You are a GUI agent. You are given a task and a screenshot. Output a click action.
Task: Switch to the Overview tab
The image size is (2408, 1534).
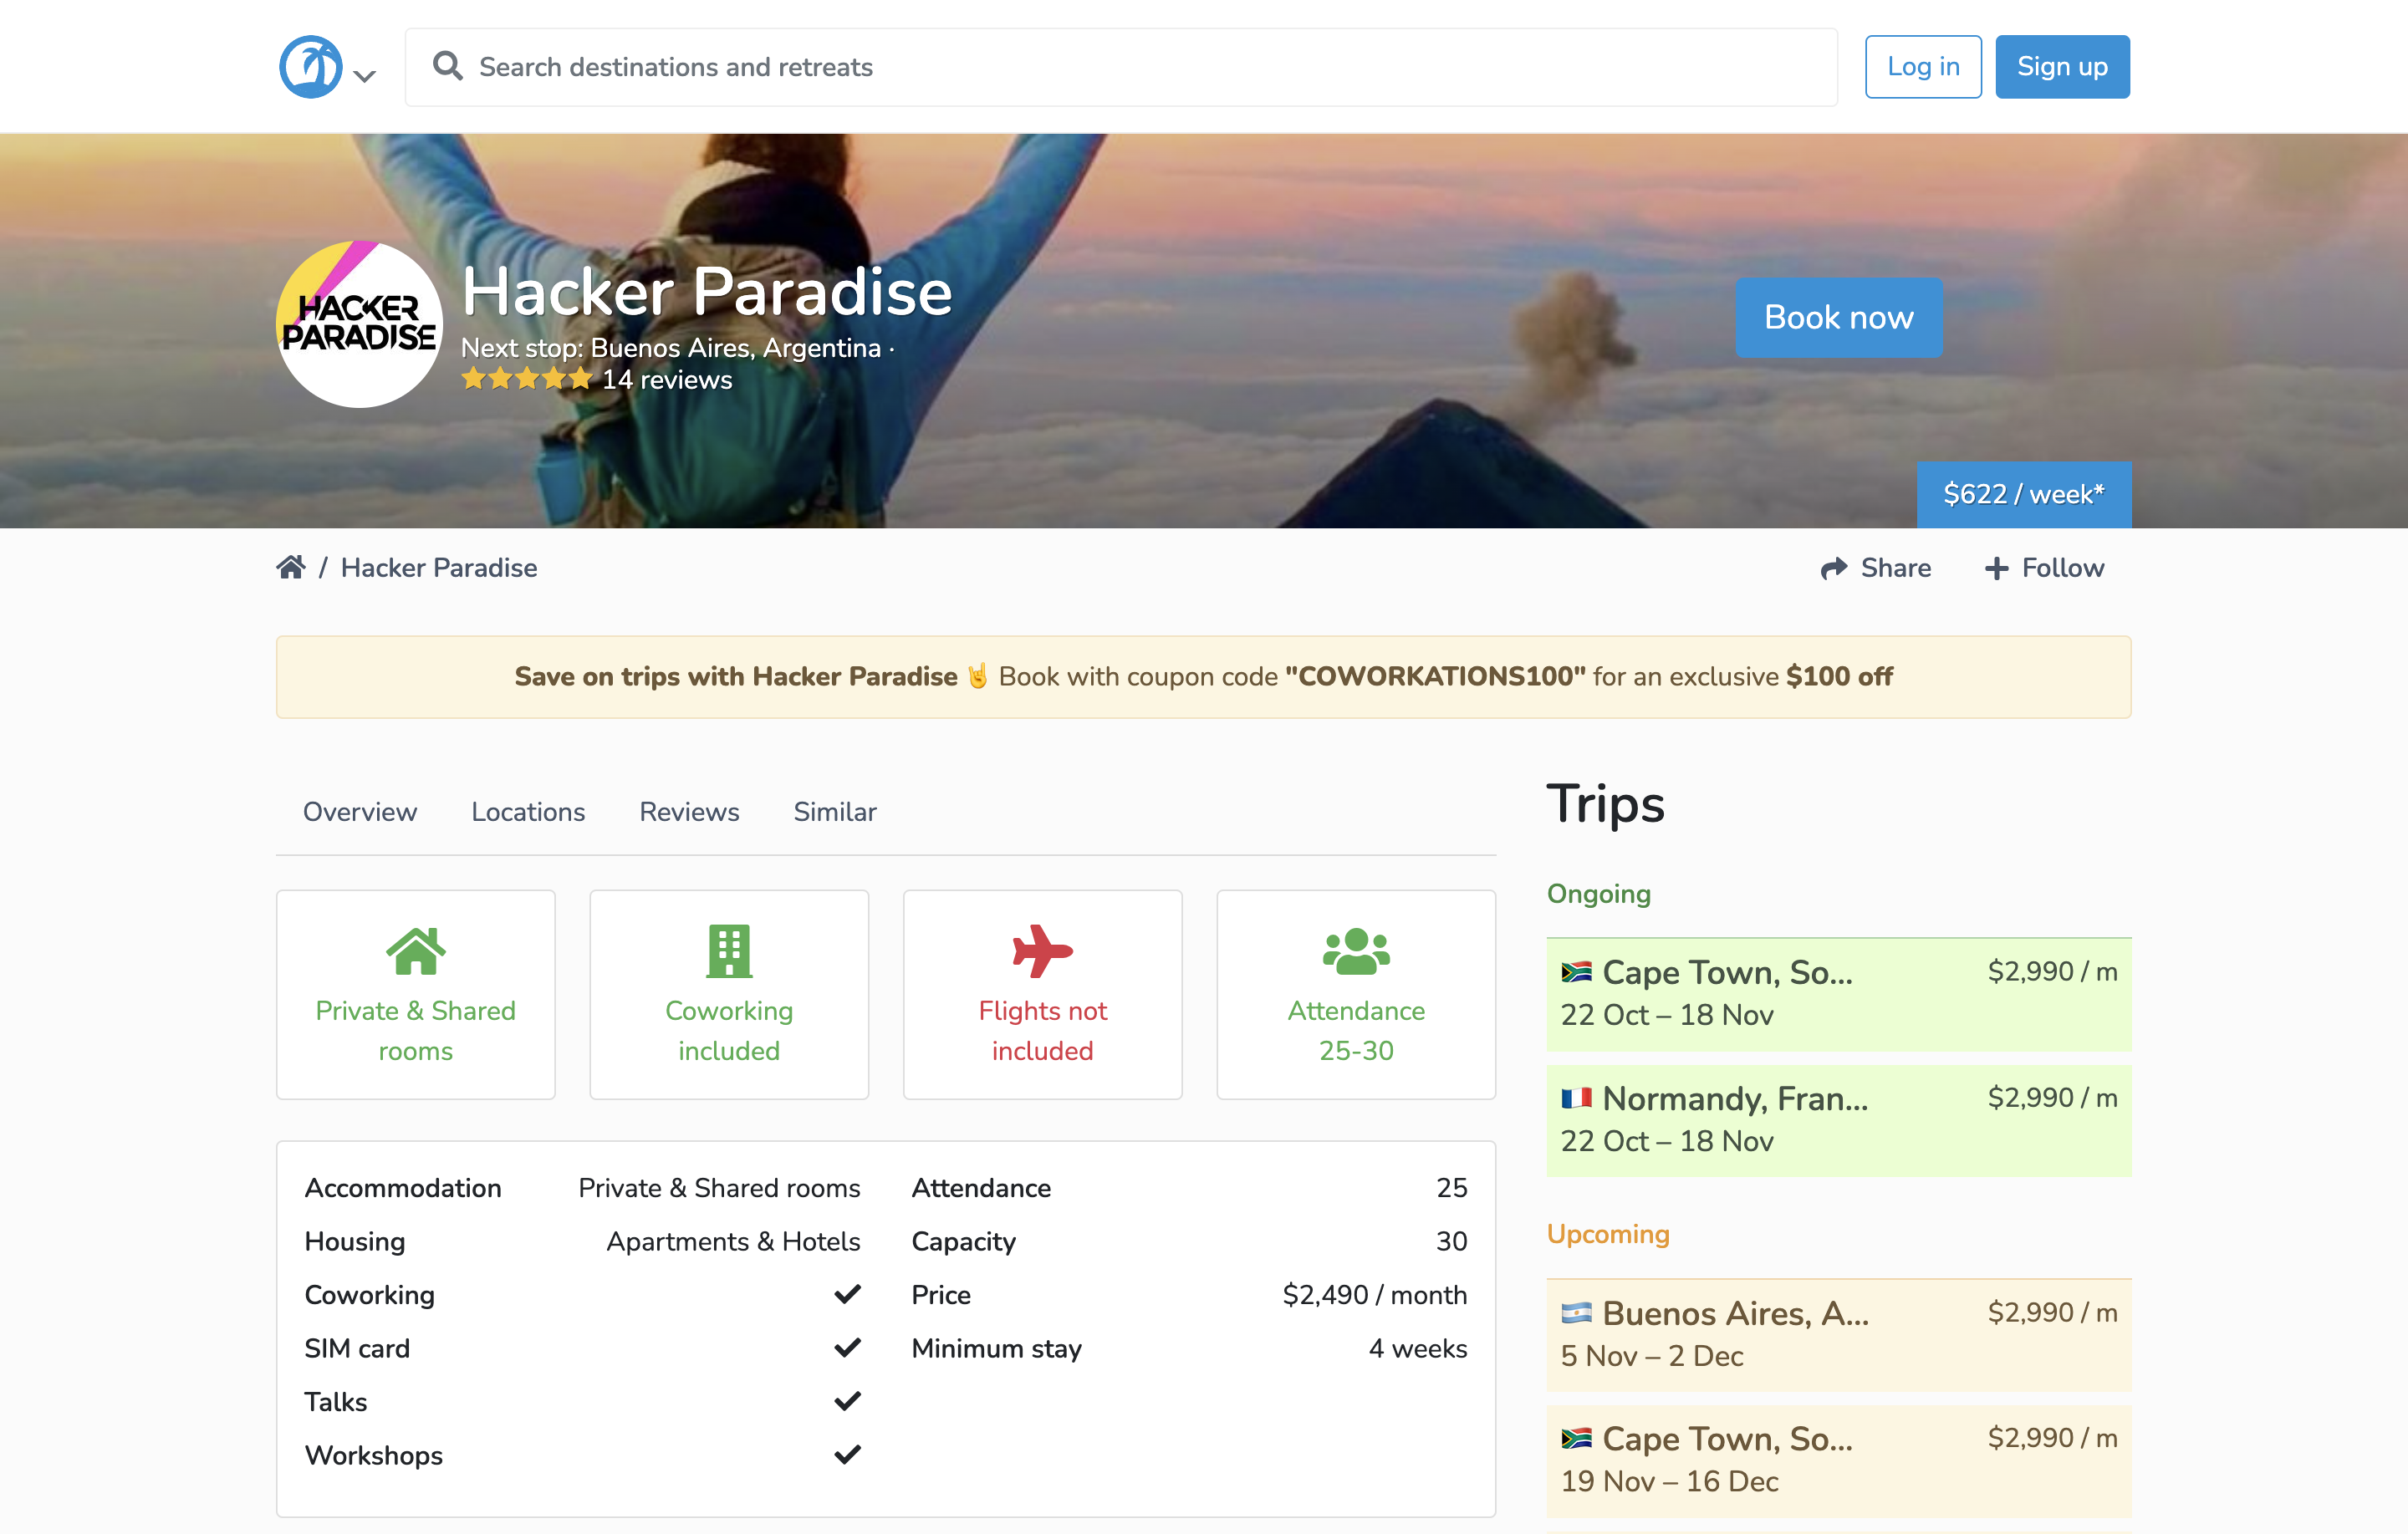(360, 811)
